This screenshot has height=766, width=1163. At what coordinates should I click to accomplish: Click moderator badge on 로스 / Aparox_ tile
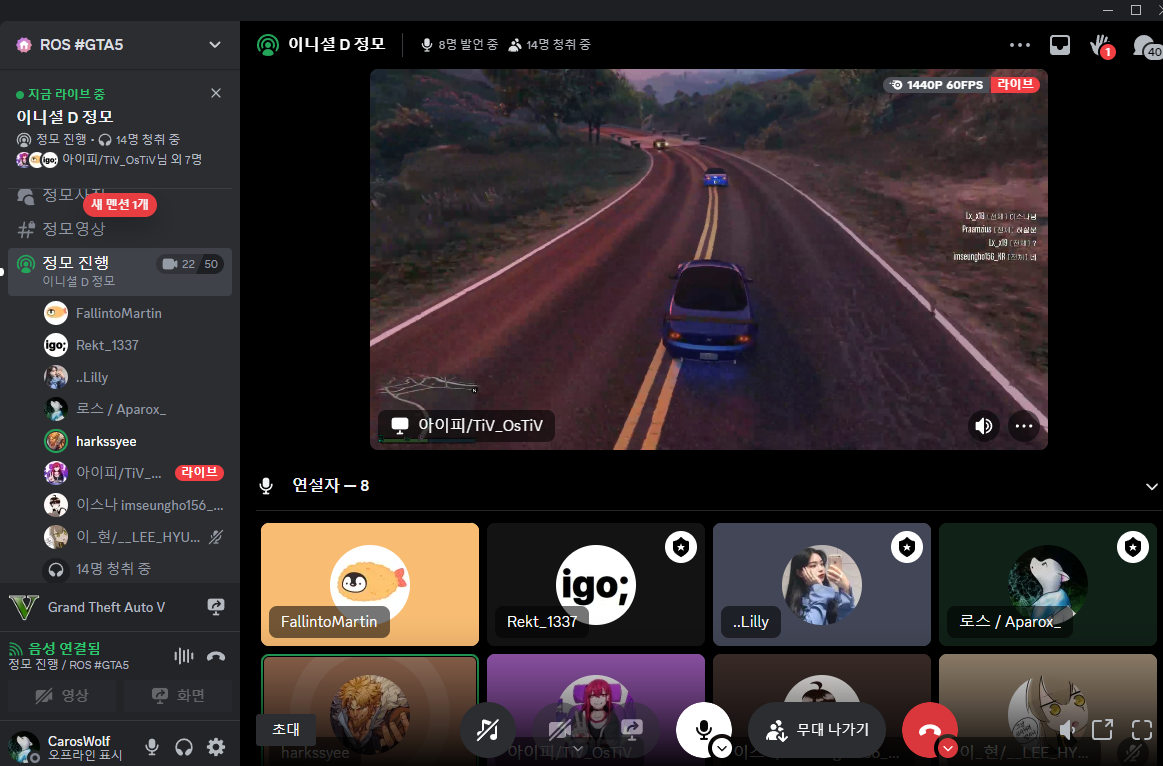pos(1133,547)
